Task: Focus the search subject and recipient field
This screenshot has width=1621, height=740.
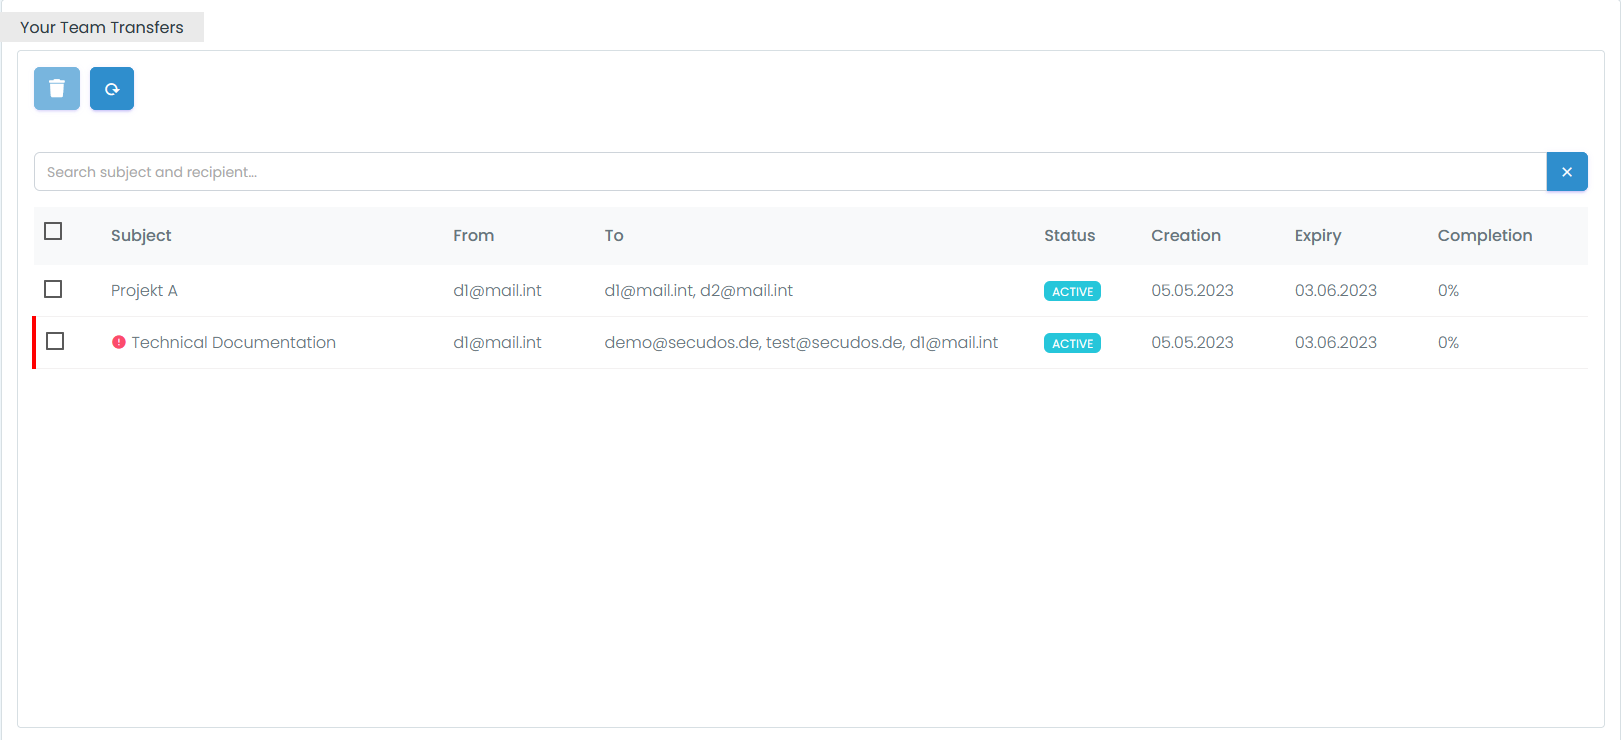Action: point(790,172)
